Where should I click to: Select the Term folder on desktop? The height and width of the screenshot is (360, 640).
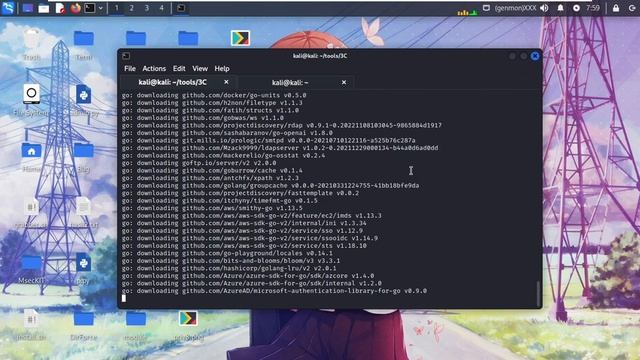[x=84, y=45]
